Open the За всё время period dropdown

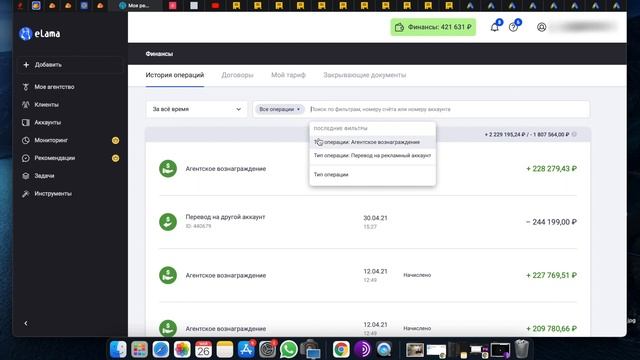point(197,109)
